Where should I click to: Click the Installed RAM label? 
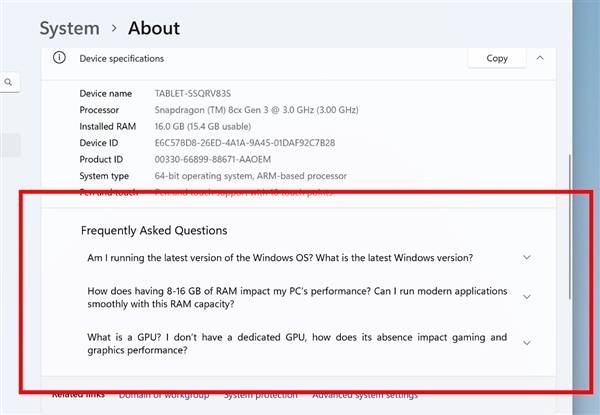[x=108, y=126]
